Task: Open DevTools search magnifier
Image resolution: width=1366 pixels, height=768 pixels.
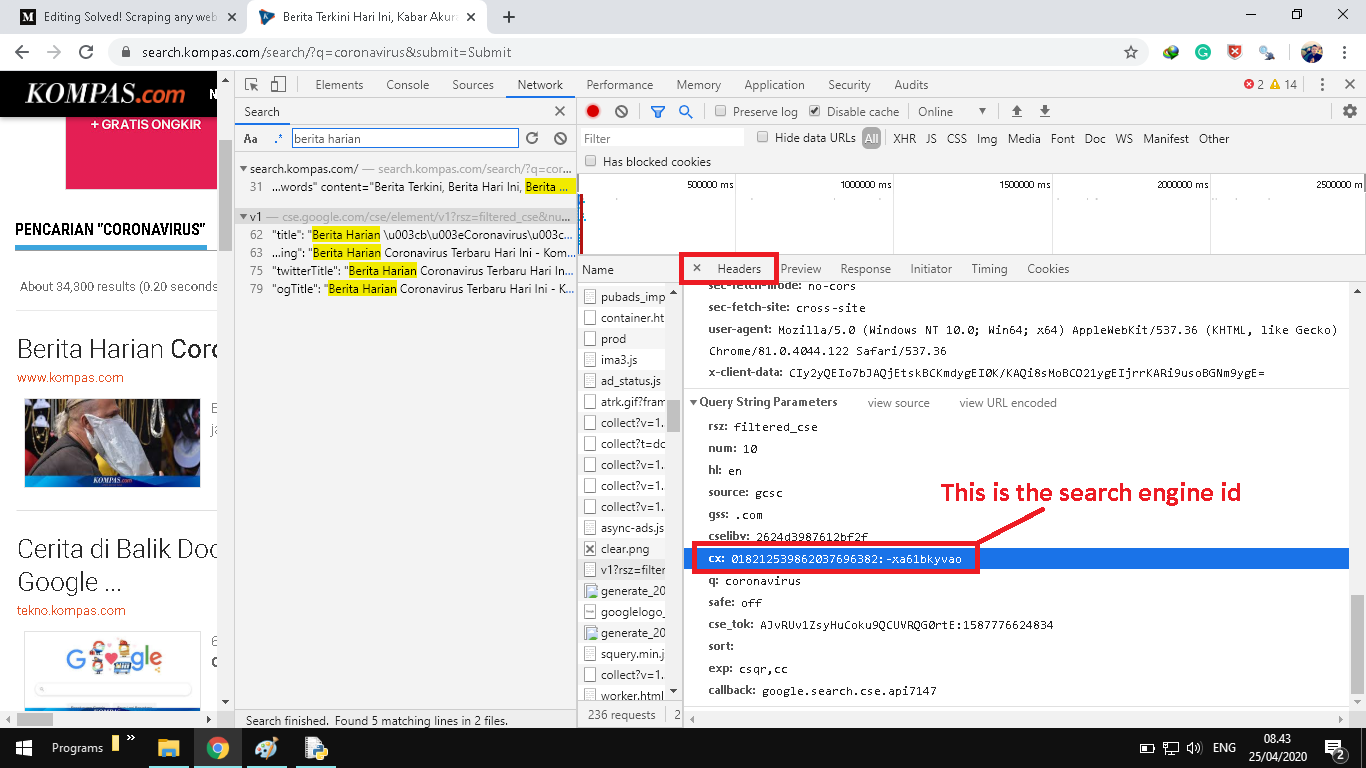Action: tap(686, 111)
